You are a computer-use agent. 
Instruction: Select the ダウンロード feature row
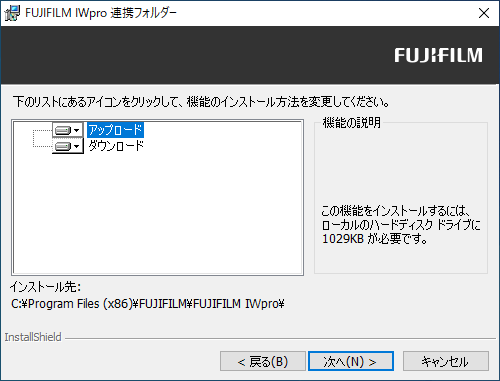coord(115,146)
